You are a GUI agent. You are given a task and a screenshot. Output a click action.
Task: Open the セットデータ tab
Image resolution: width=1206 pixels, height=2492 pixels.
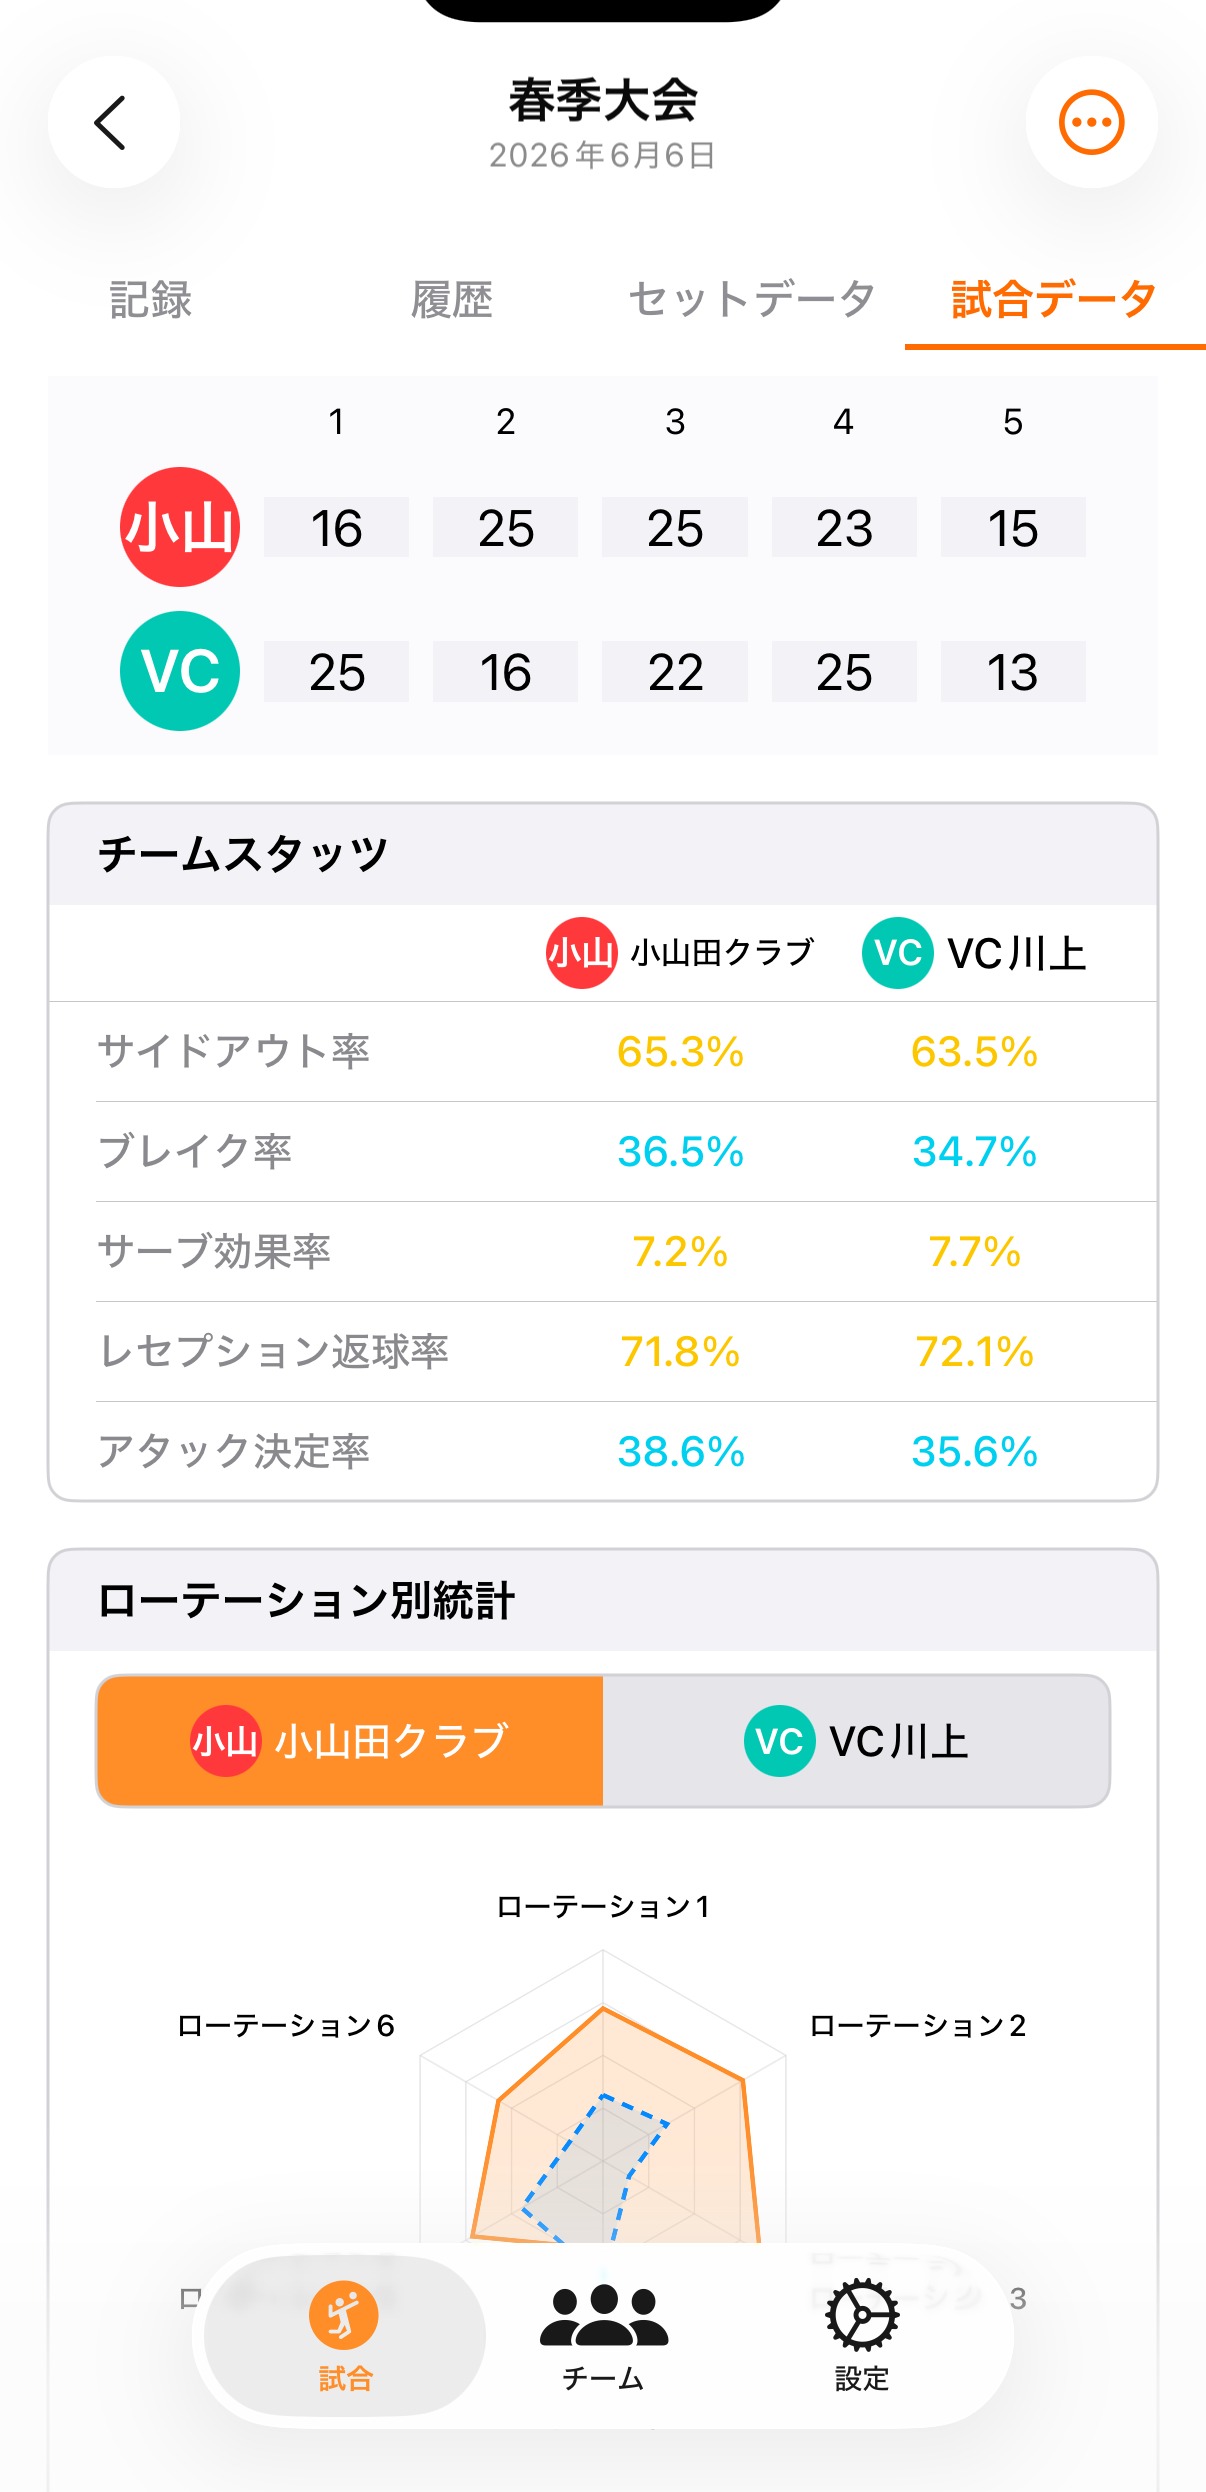(752, 300)
